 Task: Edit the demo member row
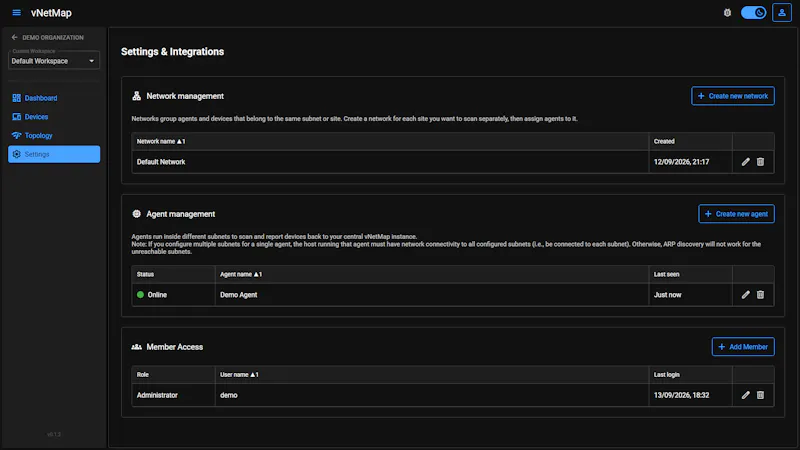pos(745,395)
